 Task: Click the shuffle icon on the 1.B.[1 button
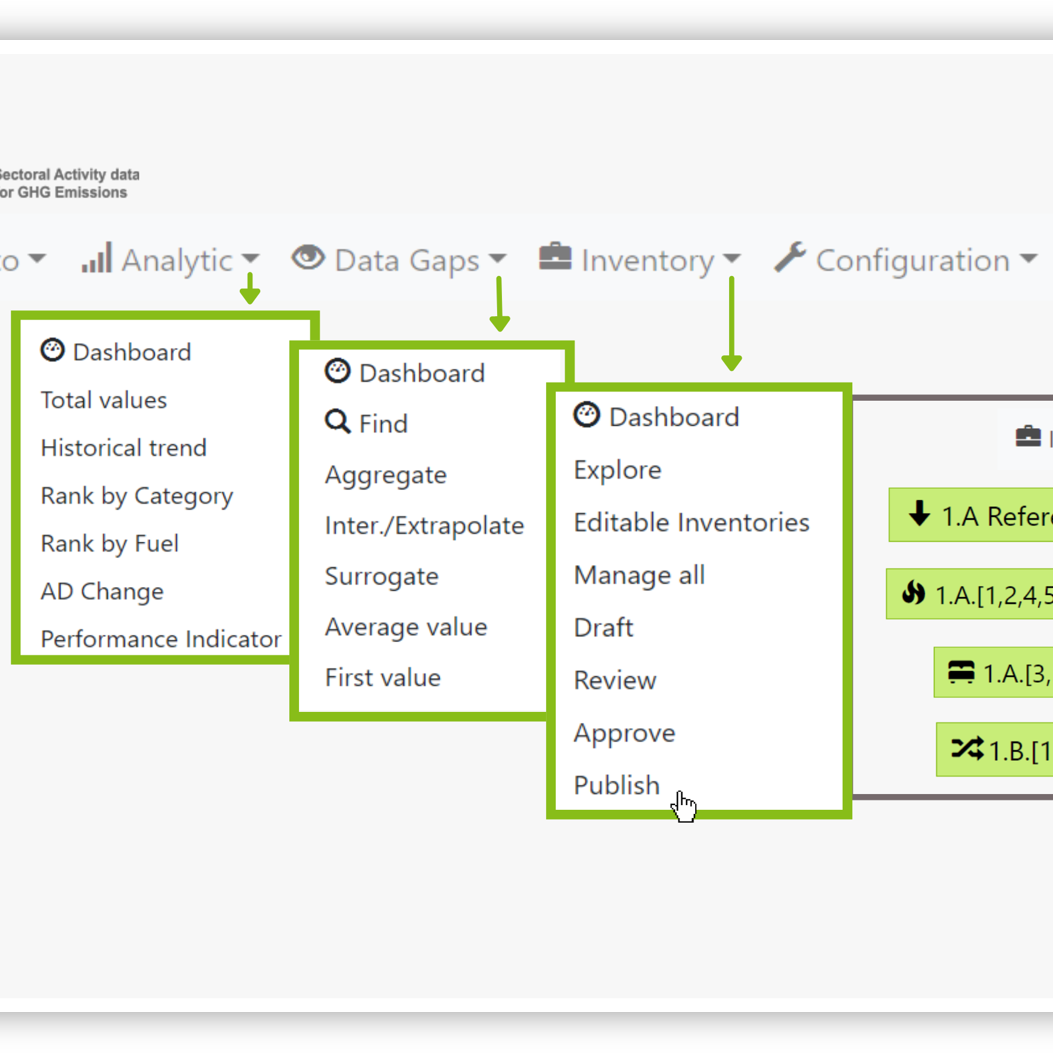tap(967, 748)
